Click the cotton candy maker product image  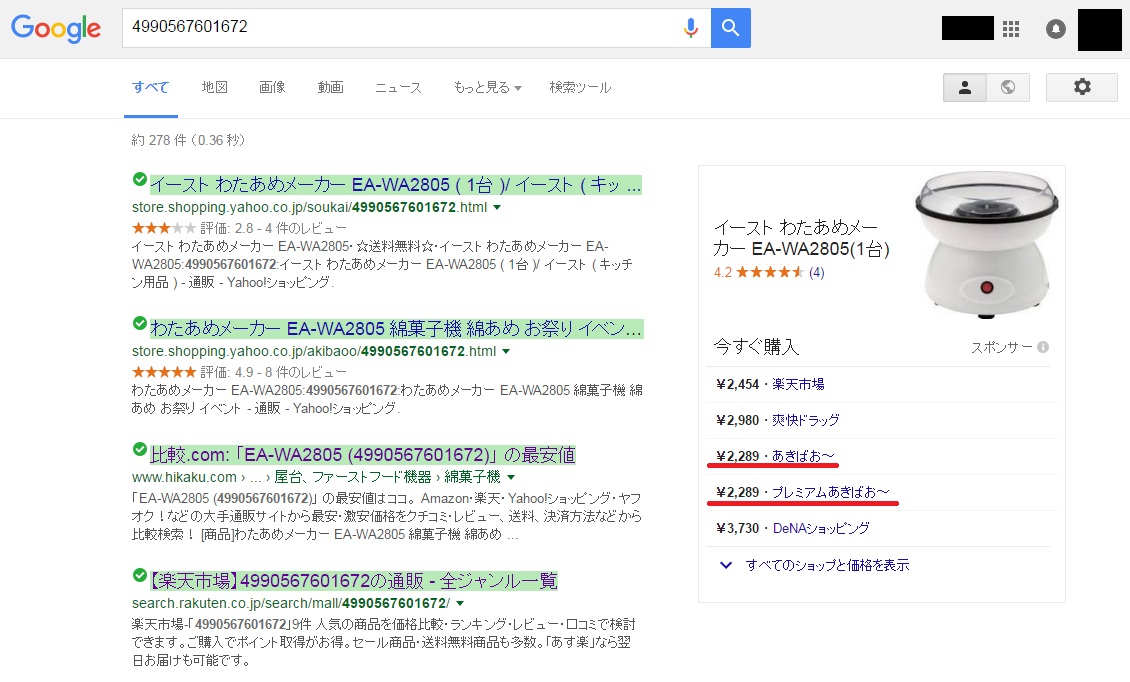click(987, 245)
